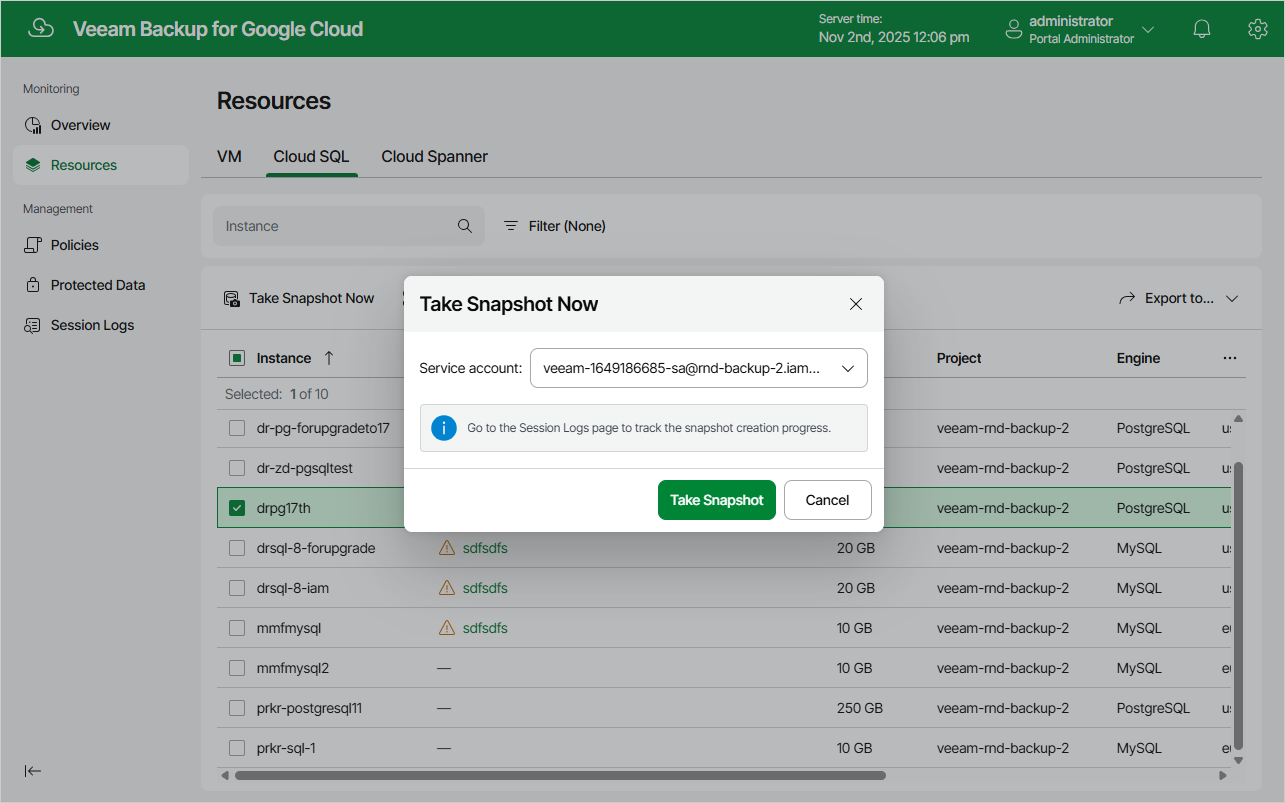Click the scroll left arrow

[x=225, y=775]
